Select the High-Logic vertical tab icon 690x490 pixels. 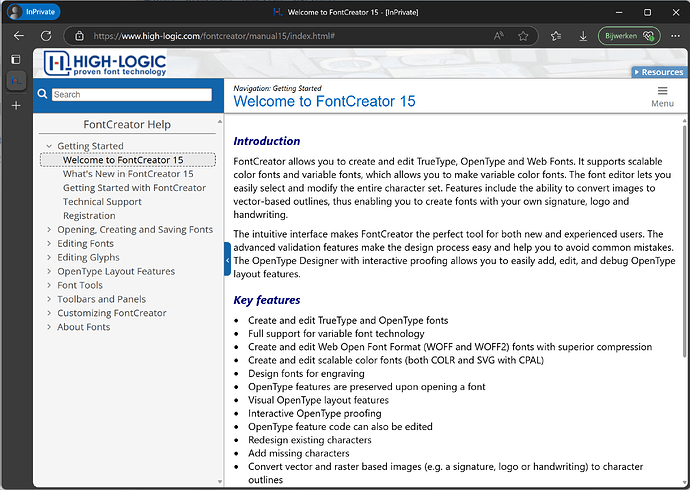point(16,81)
